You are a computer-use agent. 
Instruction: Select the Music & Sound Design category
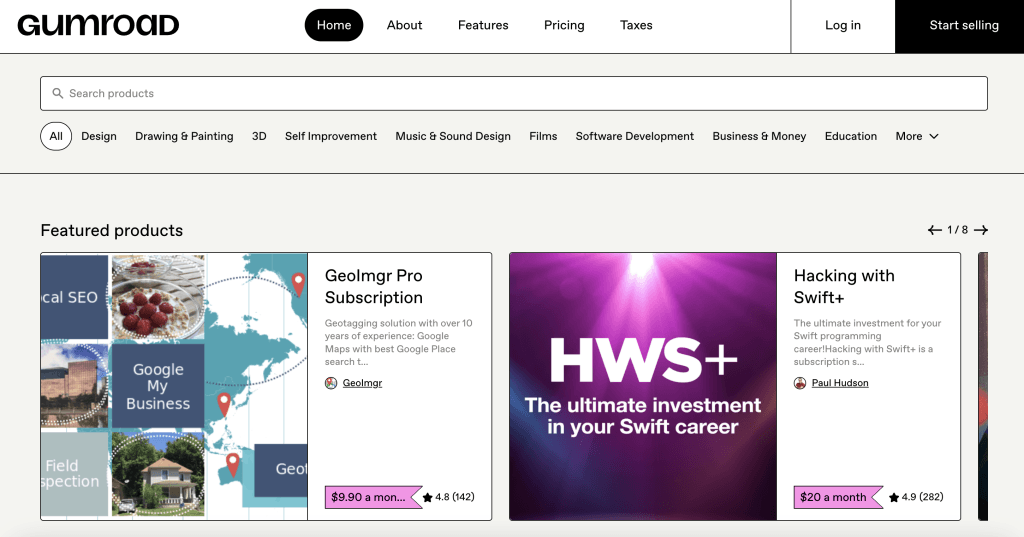coord(453,136)
